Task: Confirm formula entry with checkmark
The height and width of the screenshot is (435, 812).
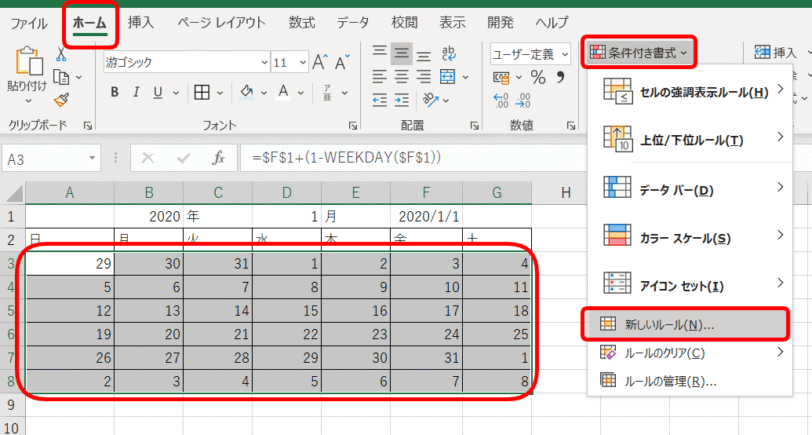Action: tap(183, 158)
